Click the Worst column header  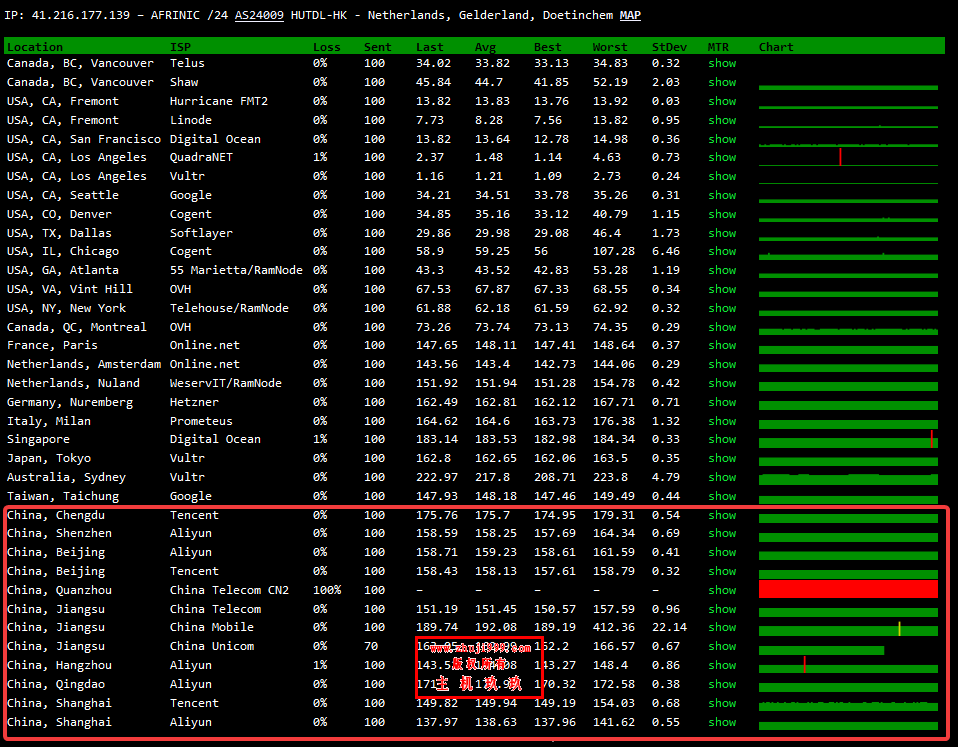coord(610,47)
